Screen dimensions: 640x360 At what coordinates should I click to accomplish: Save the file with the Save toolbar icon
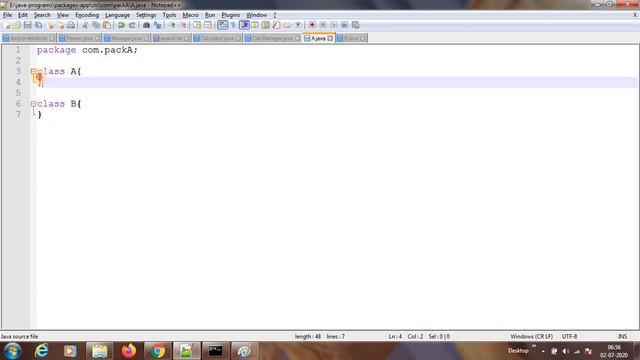click(27, 25)
